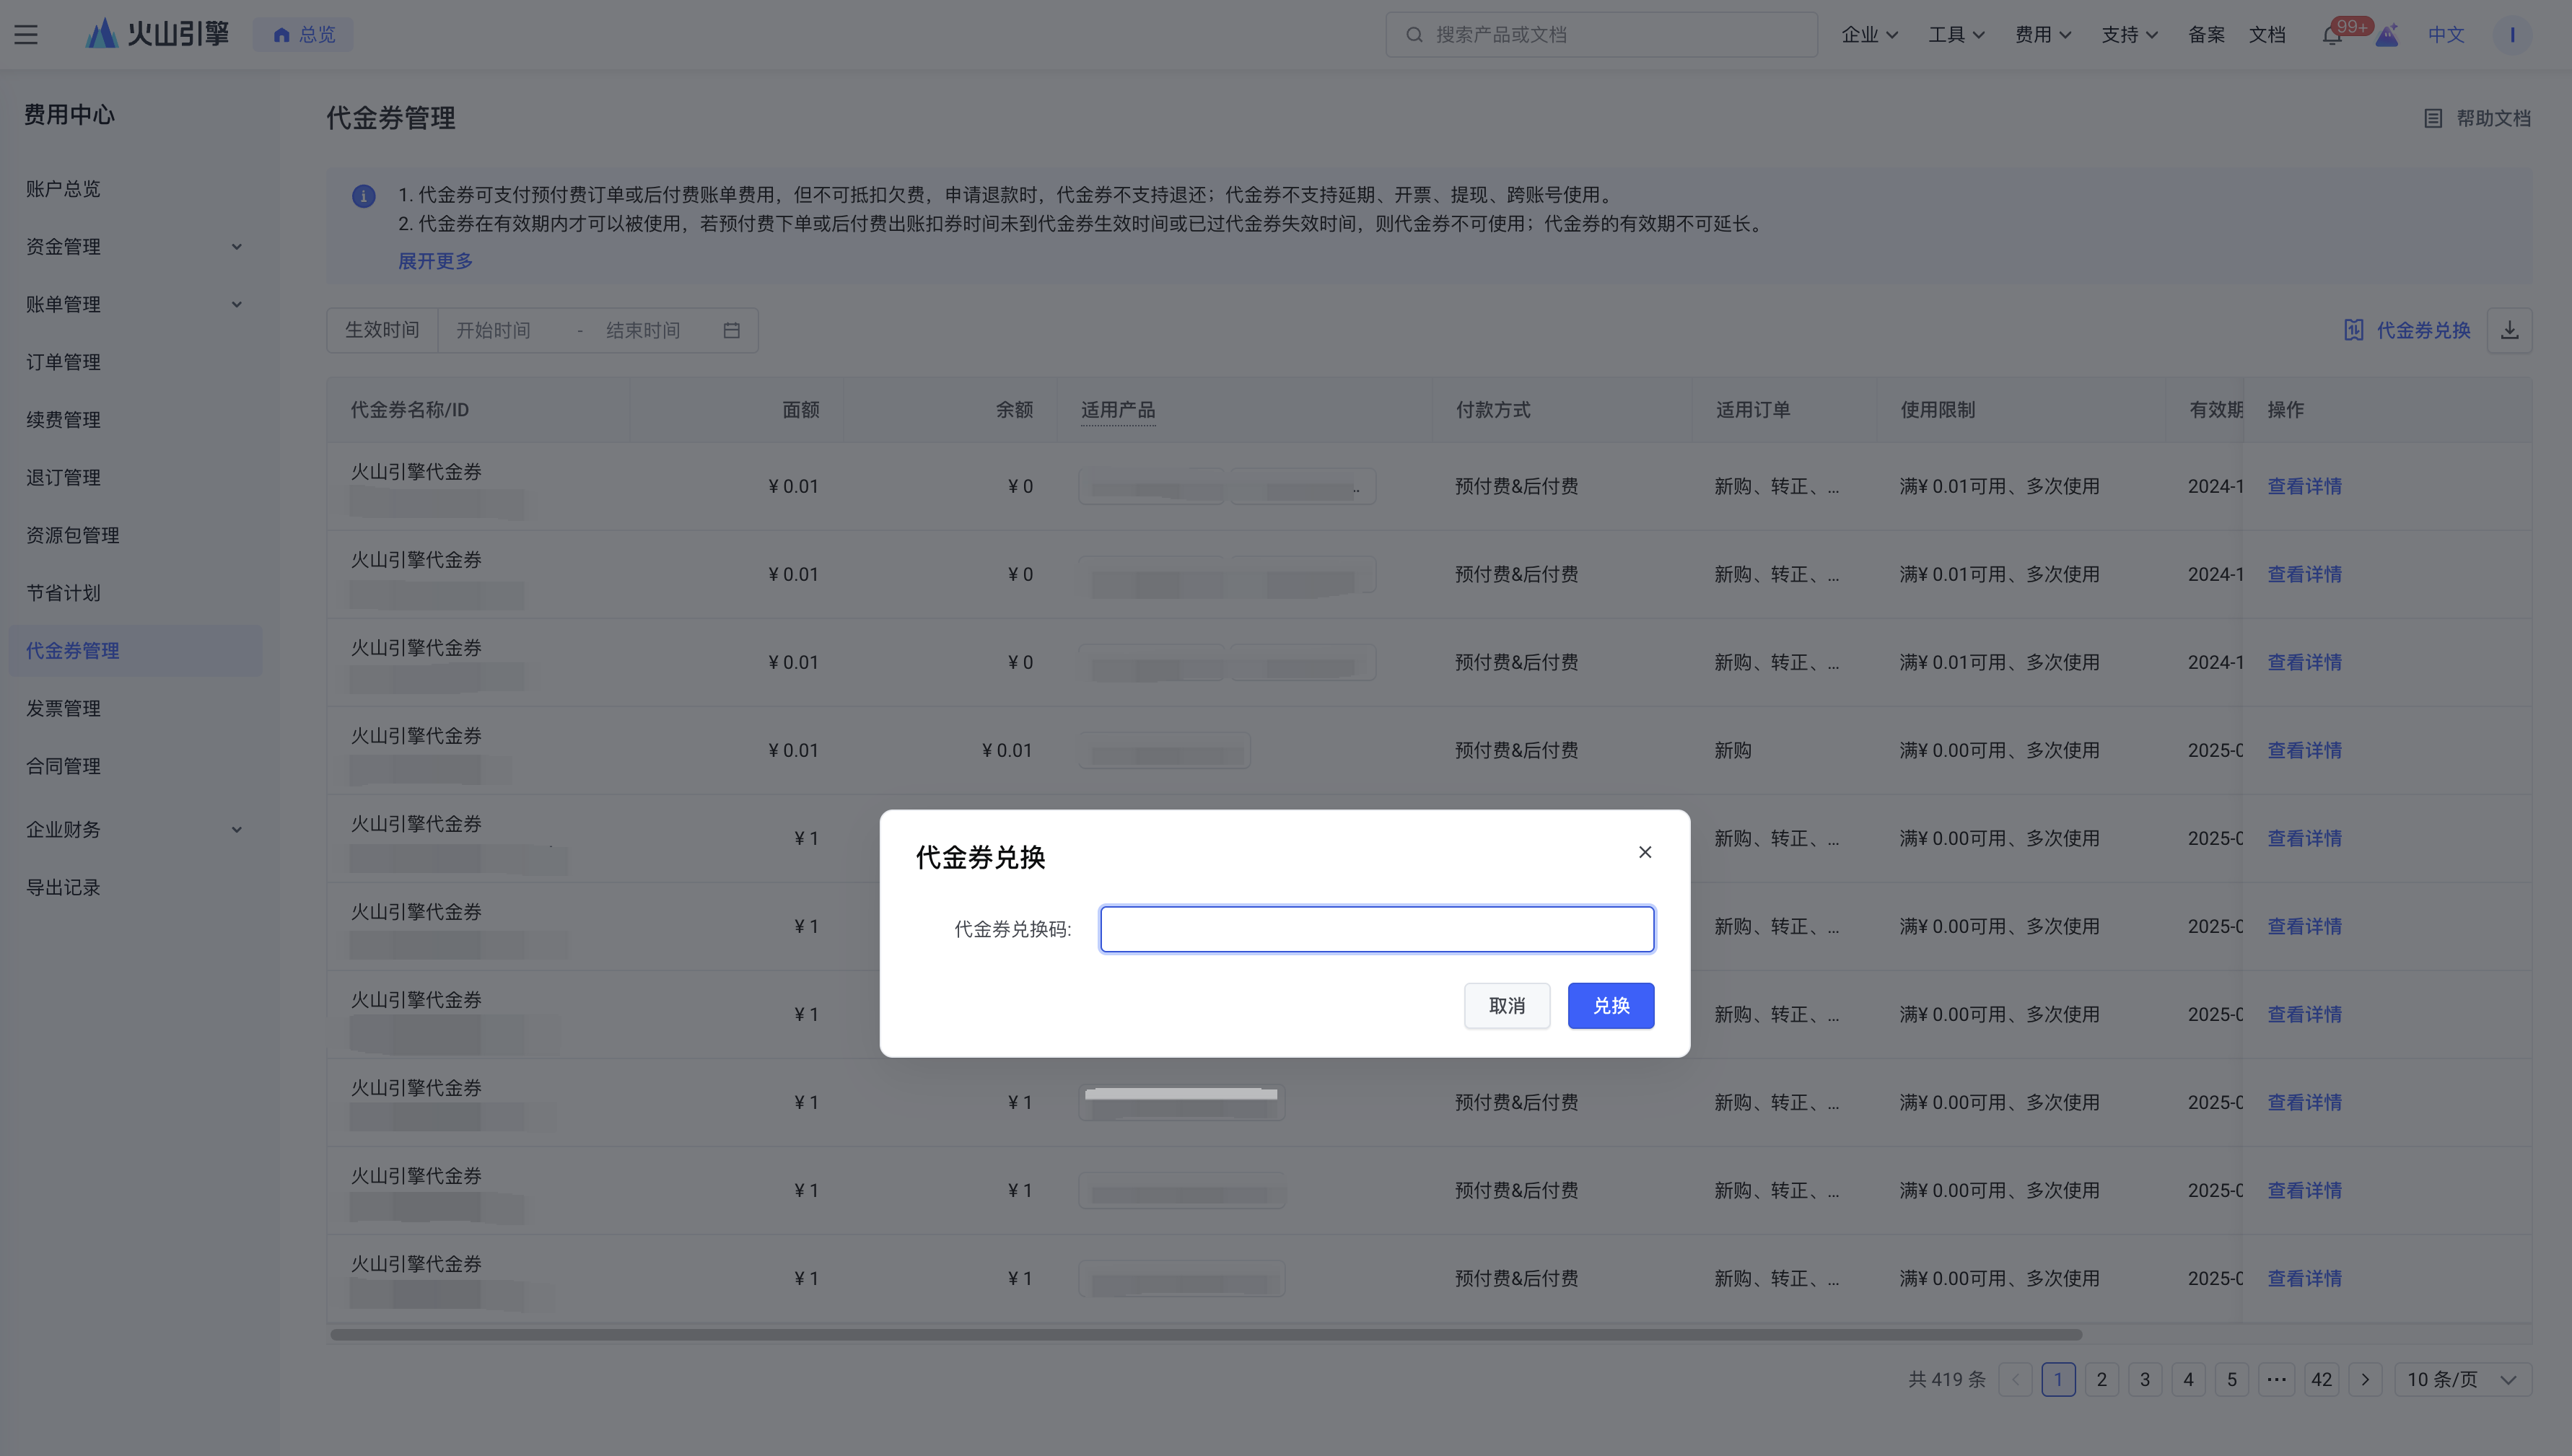Screen dimensions: 2572x1456
Task: Focus the 代金券兑换码 input field
Action: tap(1377, 929)
